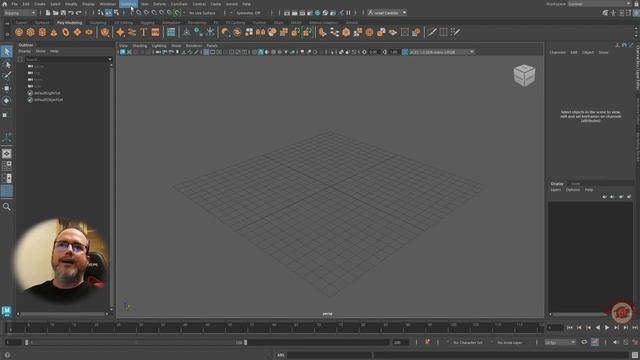Toggle select by component type mode

116,13
